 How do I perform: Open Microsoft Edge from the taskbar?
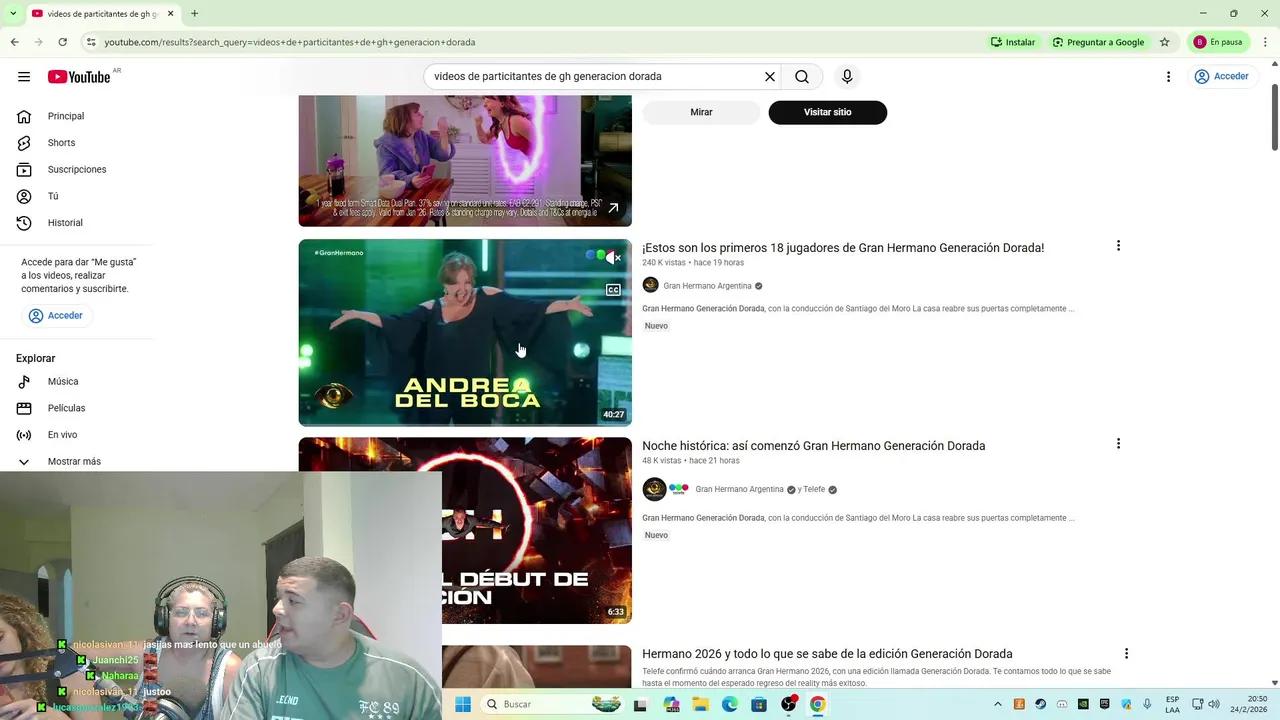click(x=730, y=704)
